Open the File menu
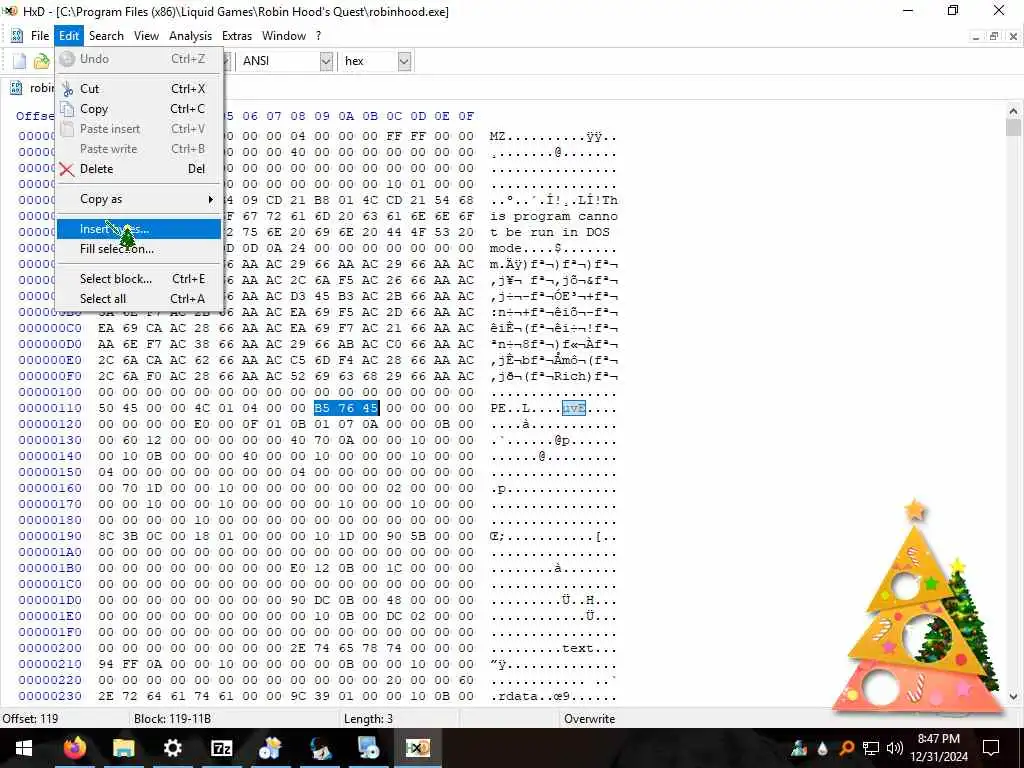Screen dimensions: 1024x768 40,36
